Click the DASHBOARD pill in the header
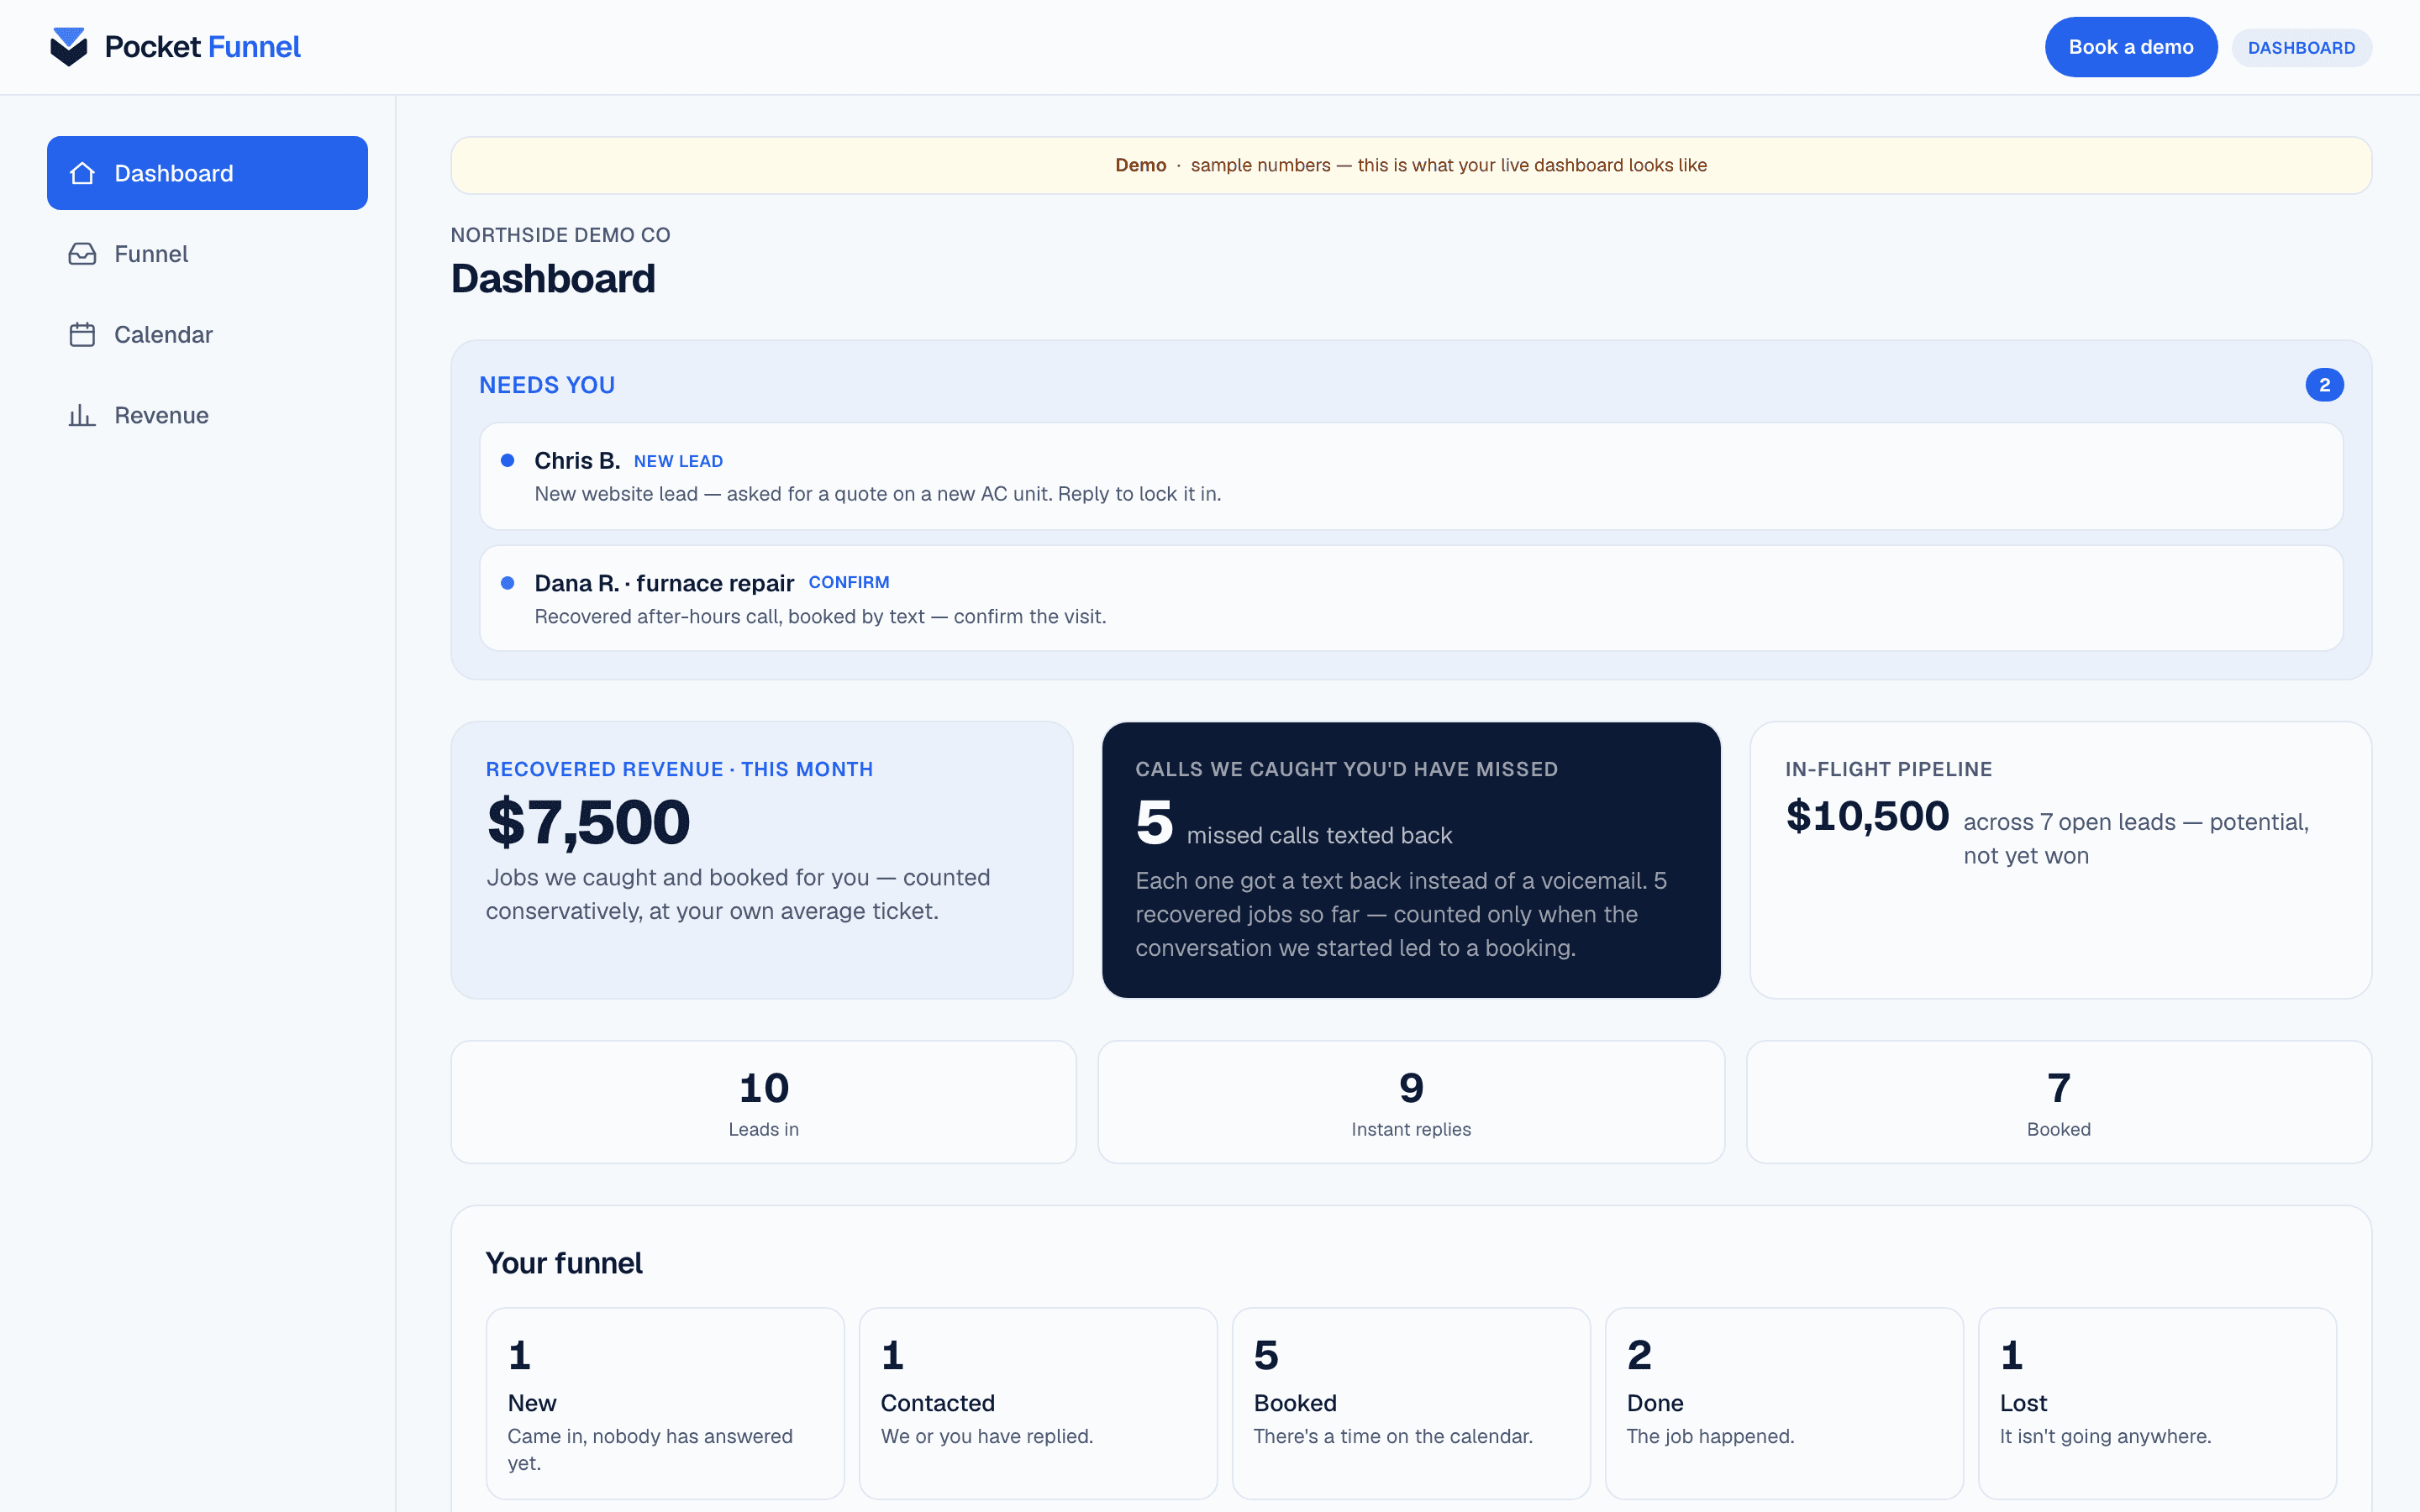Image resolution: width=2420 pixels, height=1512 pixels. coord(2301,48)
